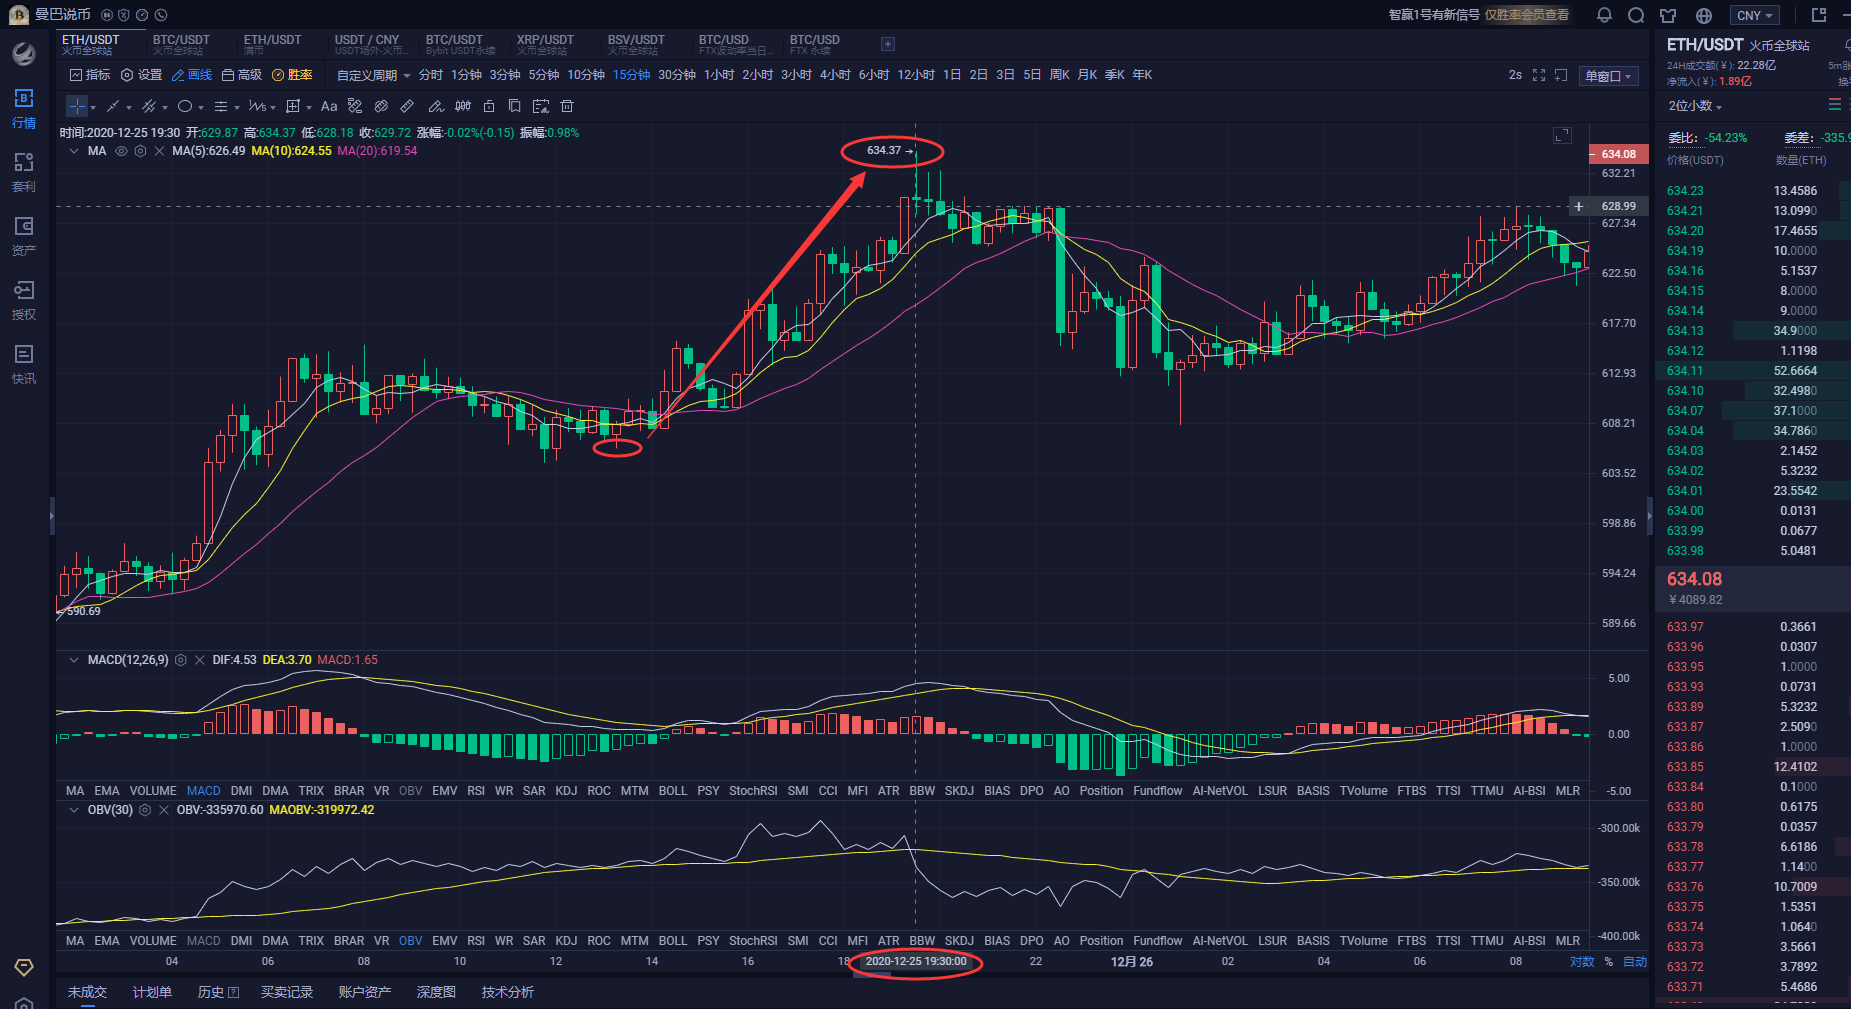
Task: Select the crosshair cursor drawing tool
Action: 77,106
